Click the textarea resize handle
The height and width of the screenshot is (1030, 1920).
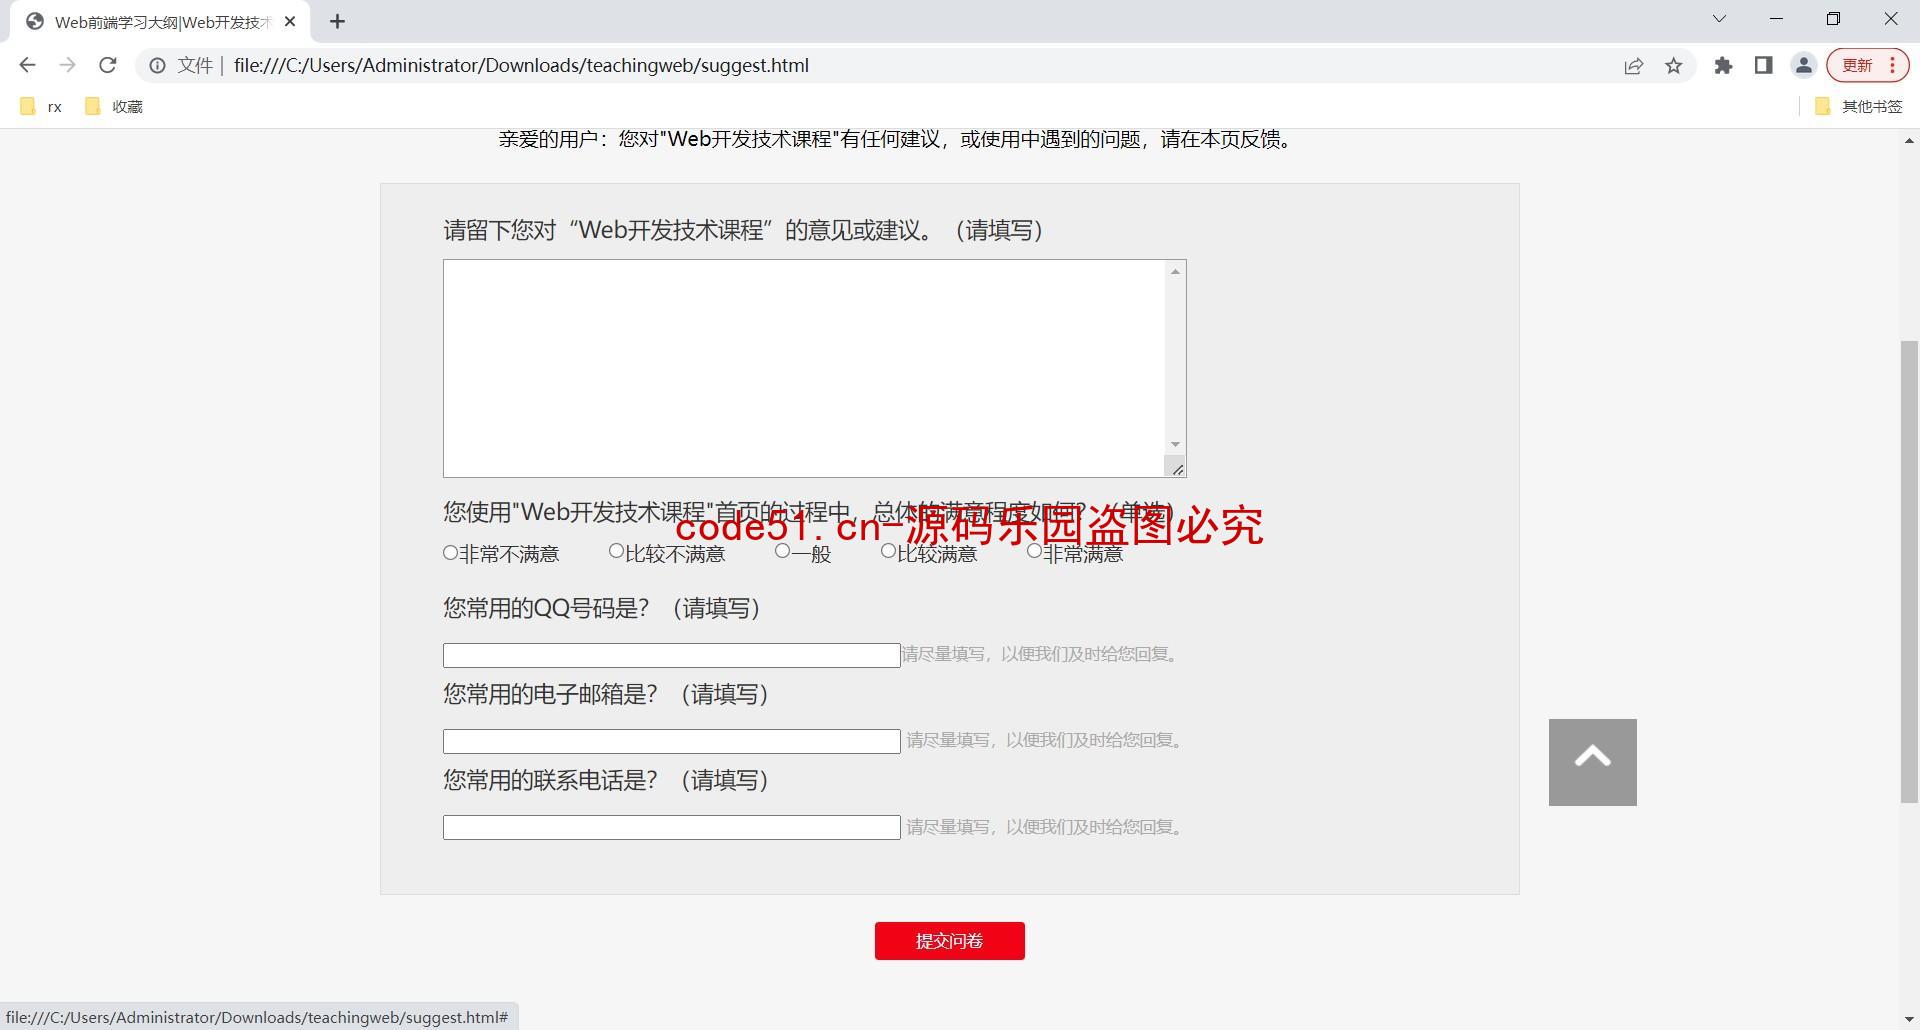(x=1176, y=468)
